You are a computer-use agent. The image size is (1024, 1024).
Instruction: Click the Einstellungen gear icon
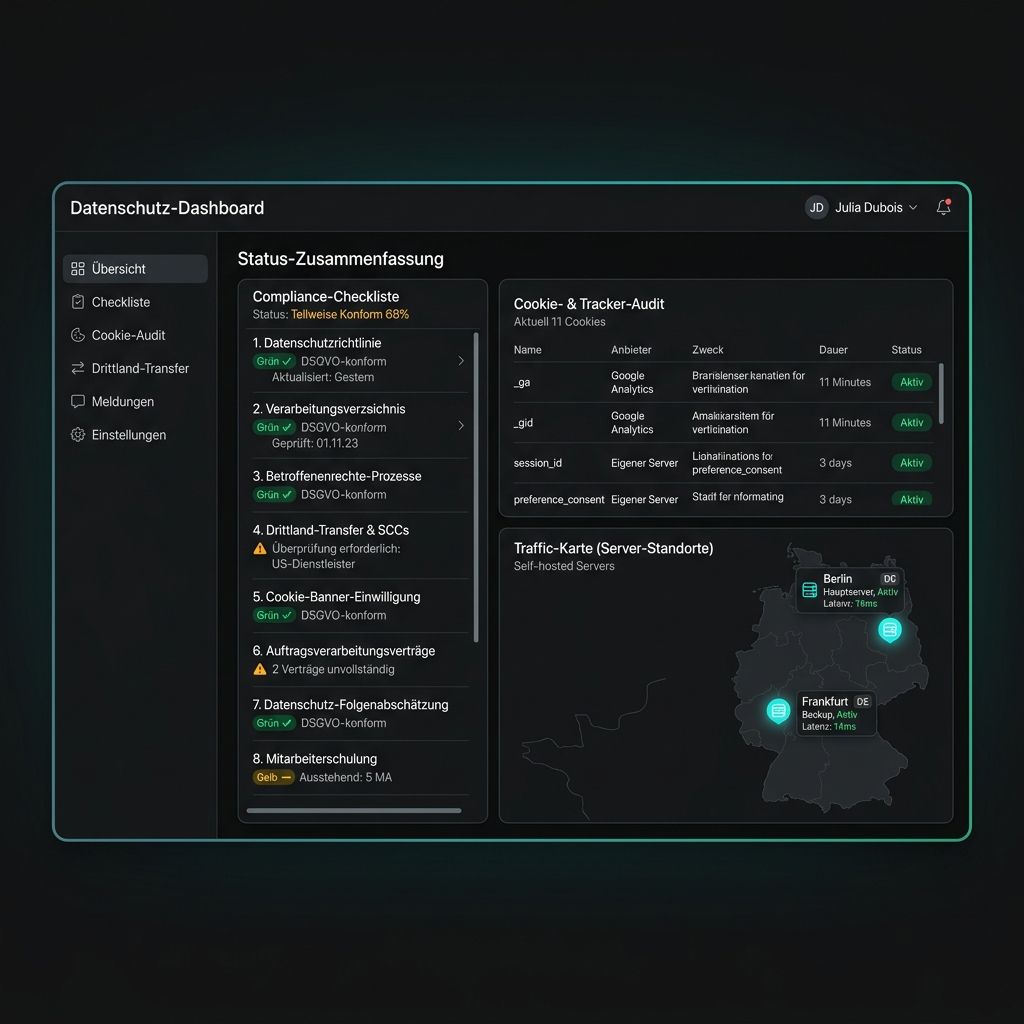point(78,434)
